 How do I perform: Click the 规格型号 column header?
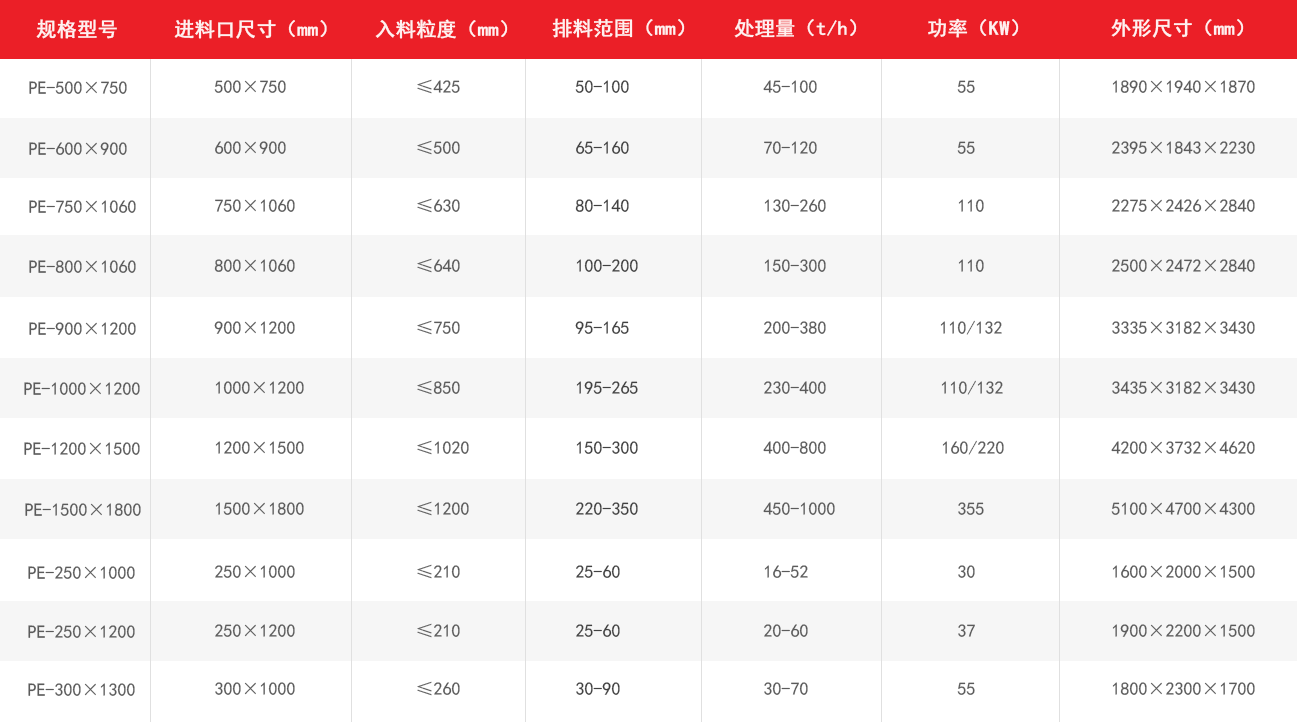(76, 29)
